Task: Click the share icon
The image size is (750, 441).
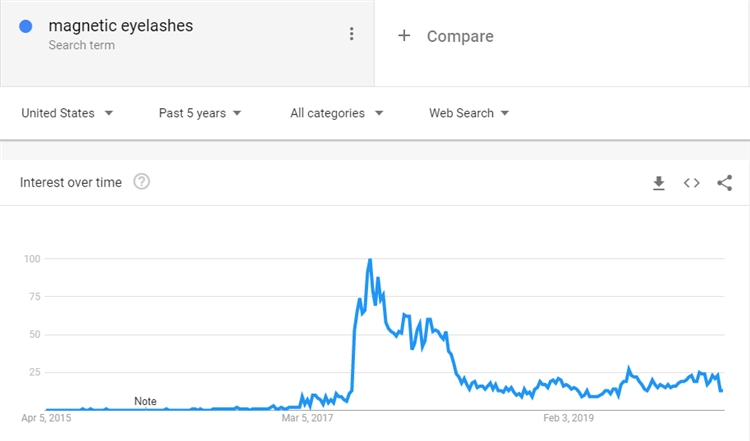Action: point(725,183)
